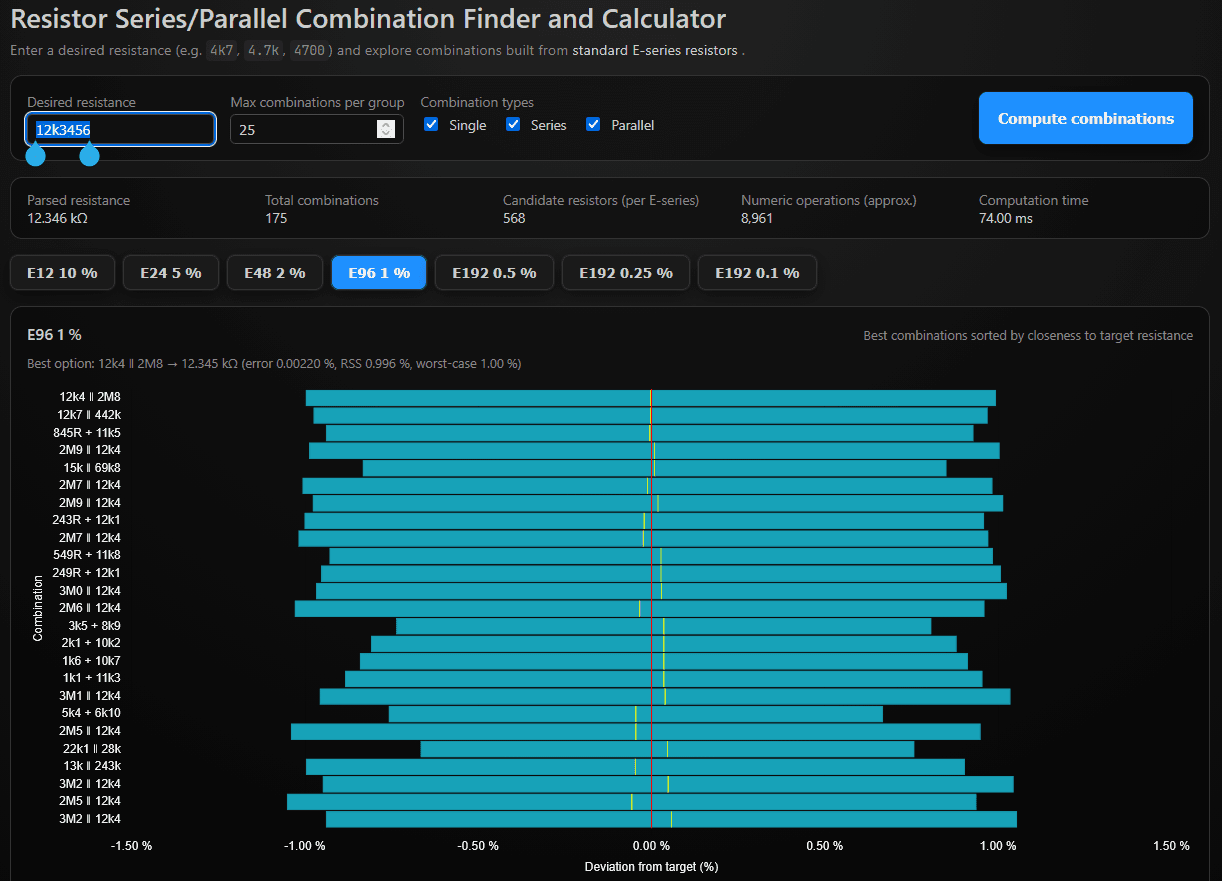Viewport: 1222px width, 881px height.
Task: Increment max combinations with the up stepper
Action: [x=386, y=124]
